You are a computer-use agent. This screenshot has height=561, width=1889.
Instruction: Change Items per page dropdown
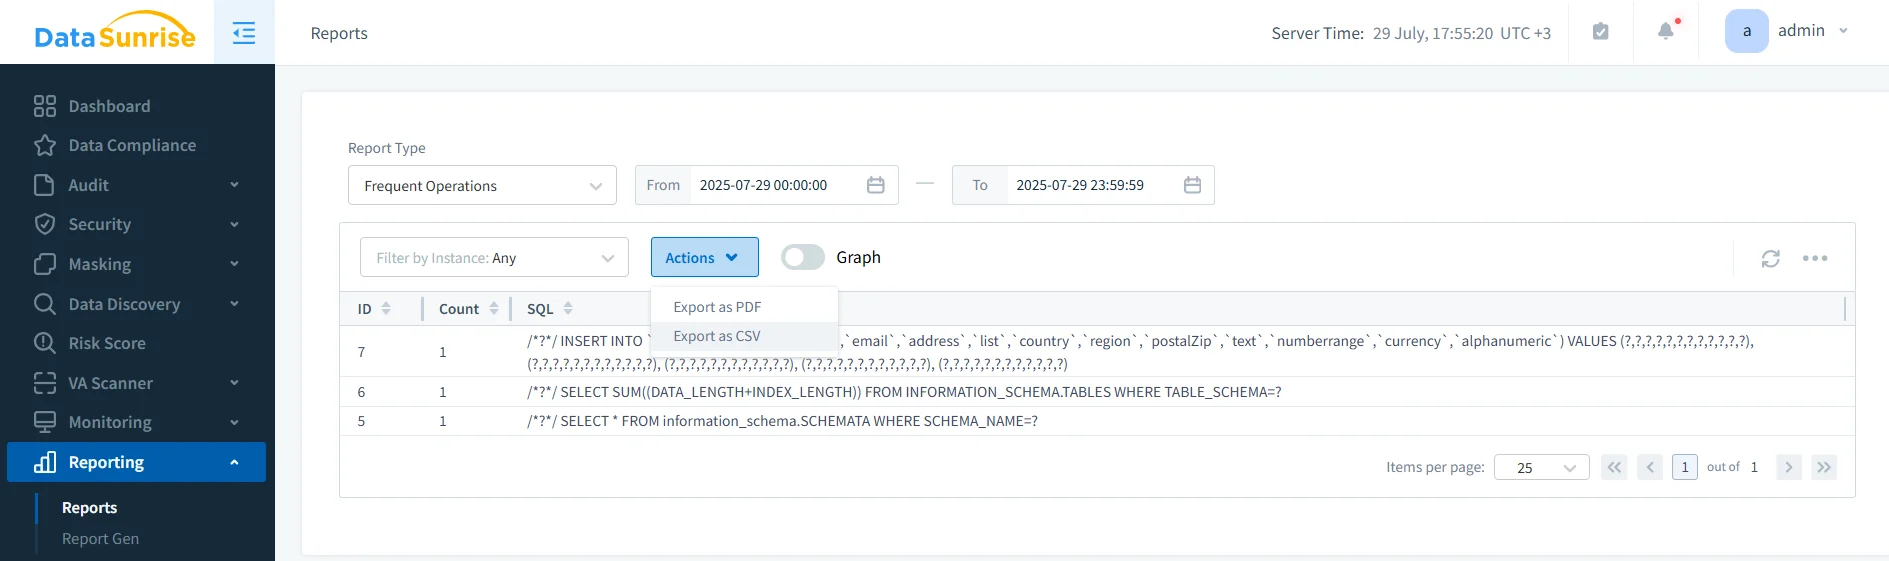click(1541, 468)
